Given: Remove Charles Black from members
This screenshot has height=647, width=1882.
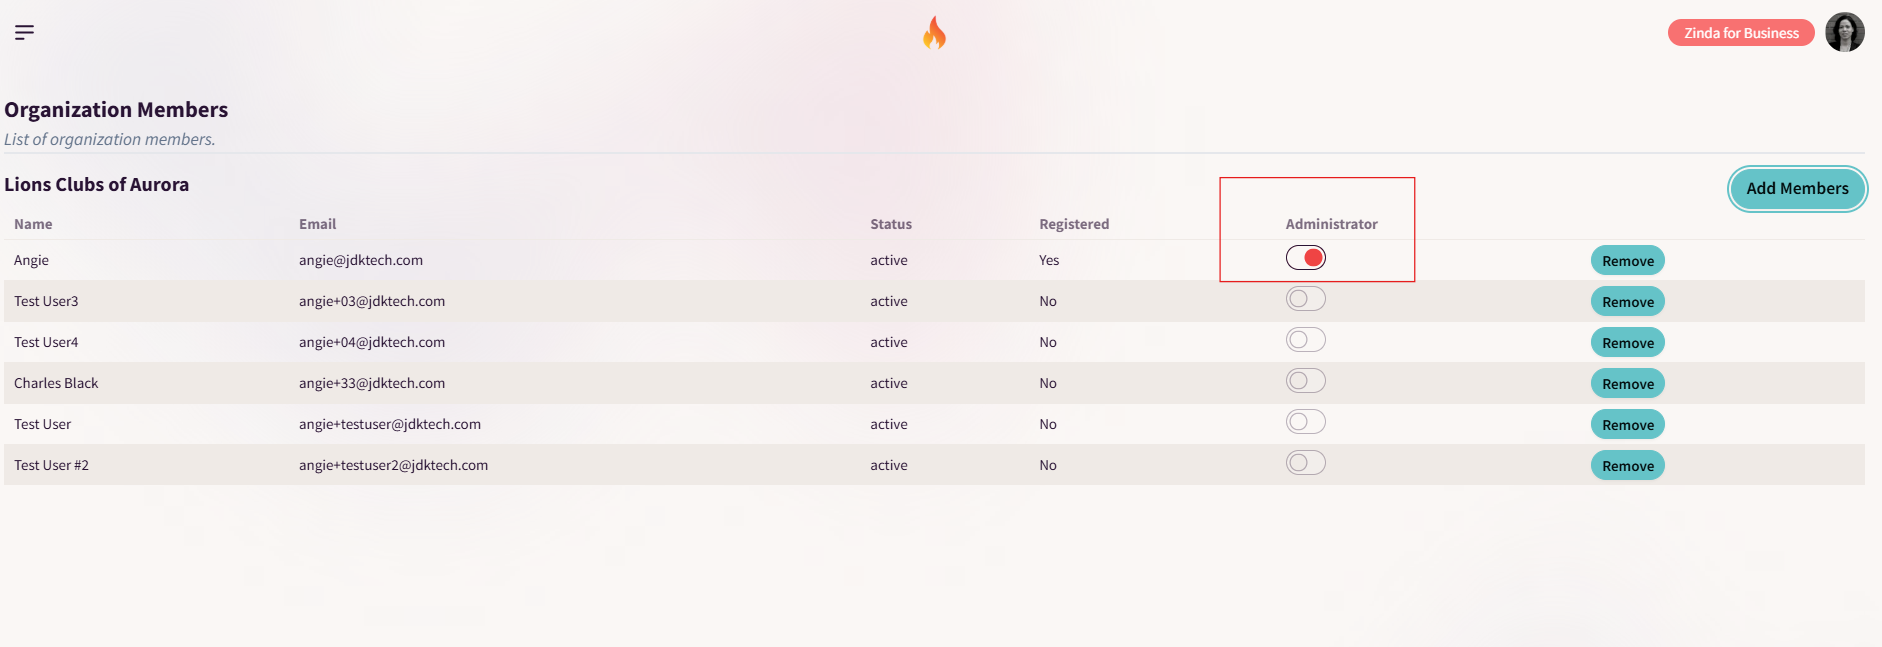Looking at the screenshot, I should (1627, 383).
